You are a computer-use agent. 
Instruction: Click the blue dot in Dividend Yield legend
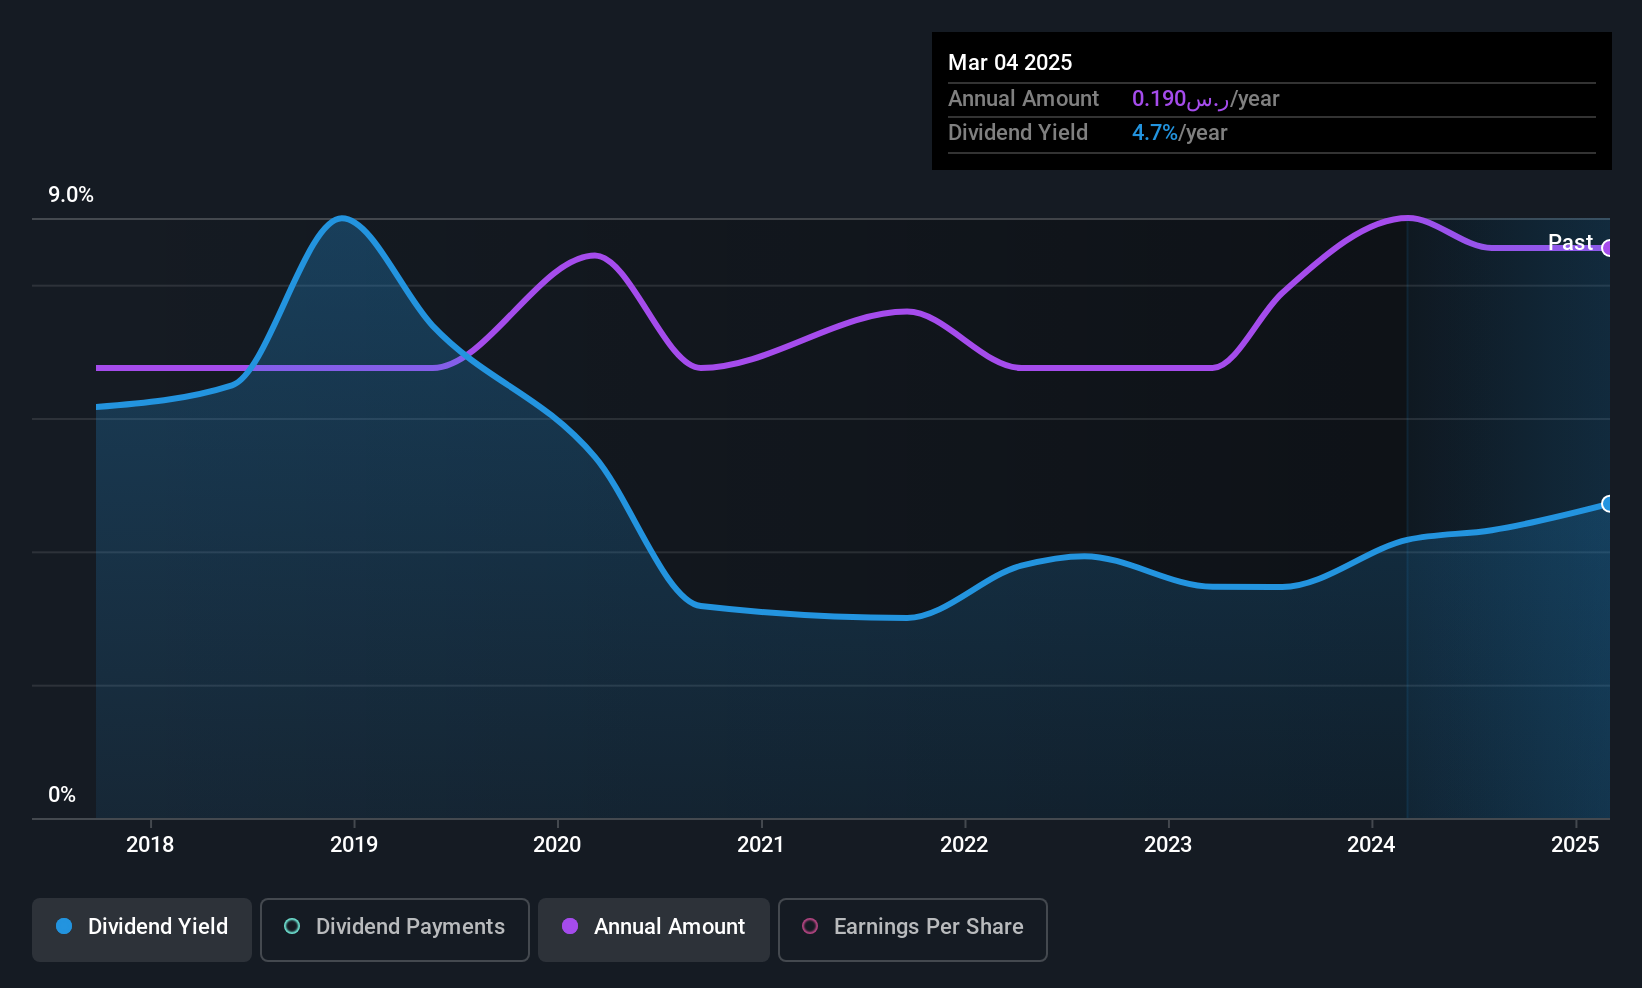coord(64,926)
